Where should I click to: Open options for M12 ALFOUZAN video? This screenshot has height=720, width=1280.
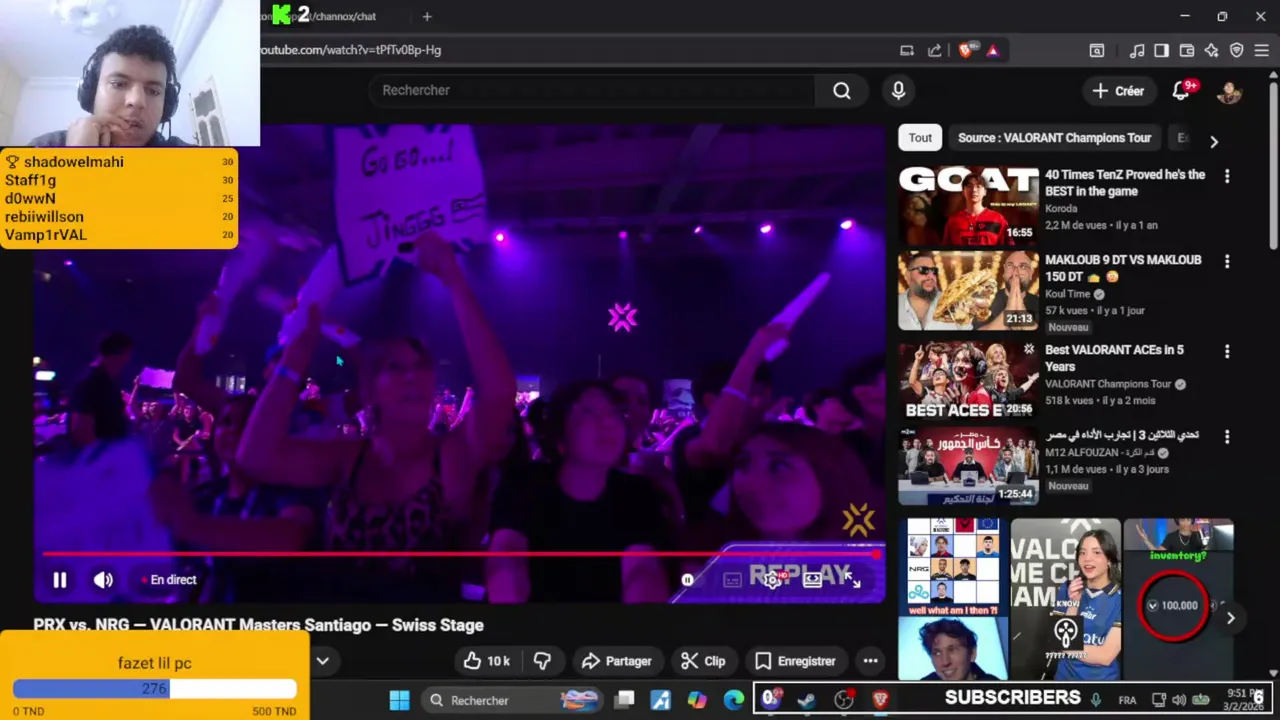1227,437
